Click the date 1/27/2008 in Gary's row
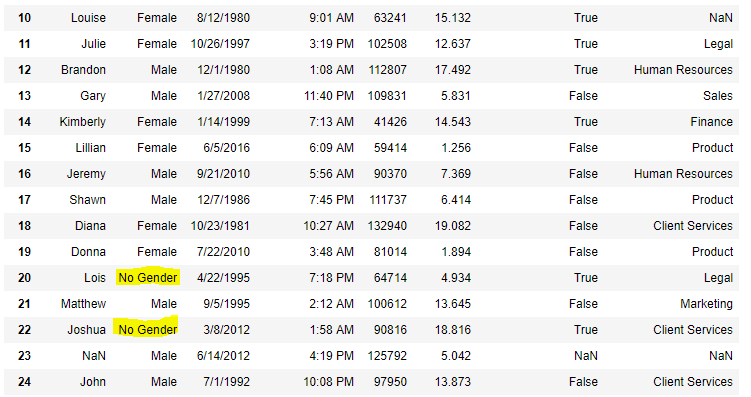Image resolution: width=751 pixels, height=397 pixels. 224,96
